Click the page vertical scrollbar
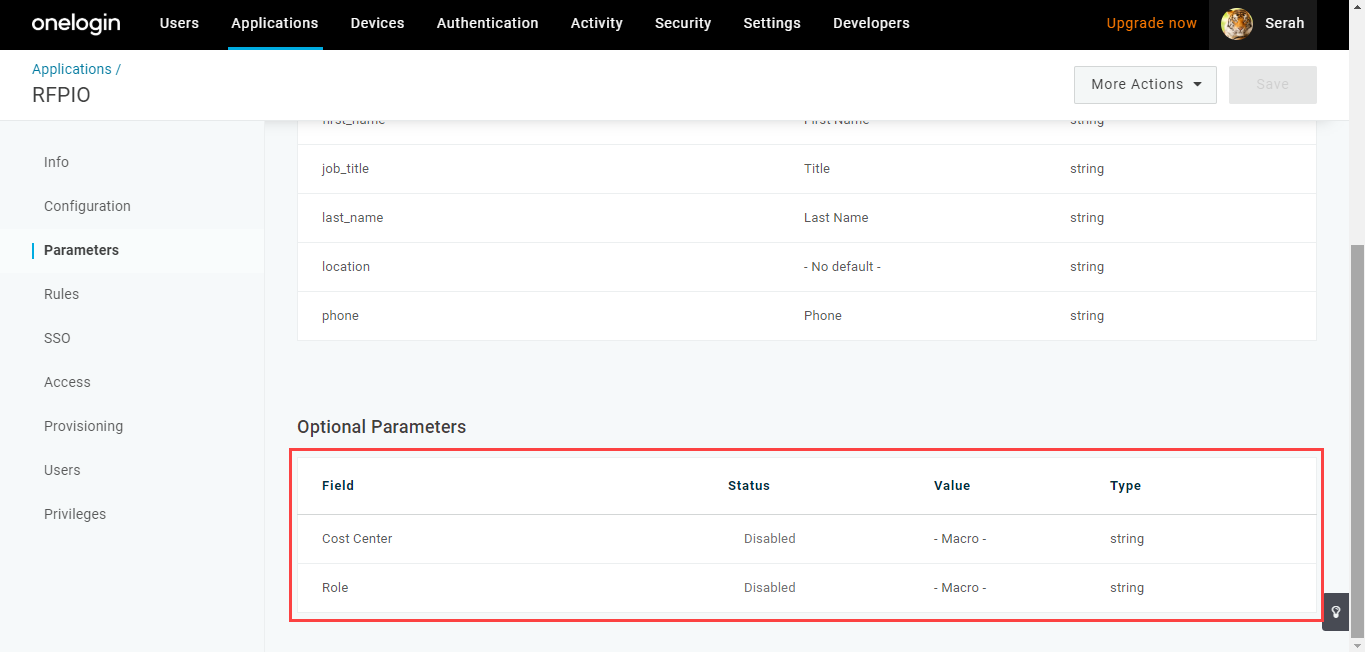1365x652 pixels. [1357, 440]
